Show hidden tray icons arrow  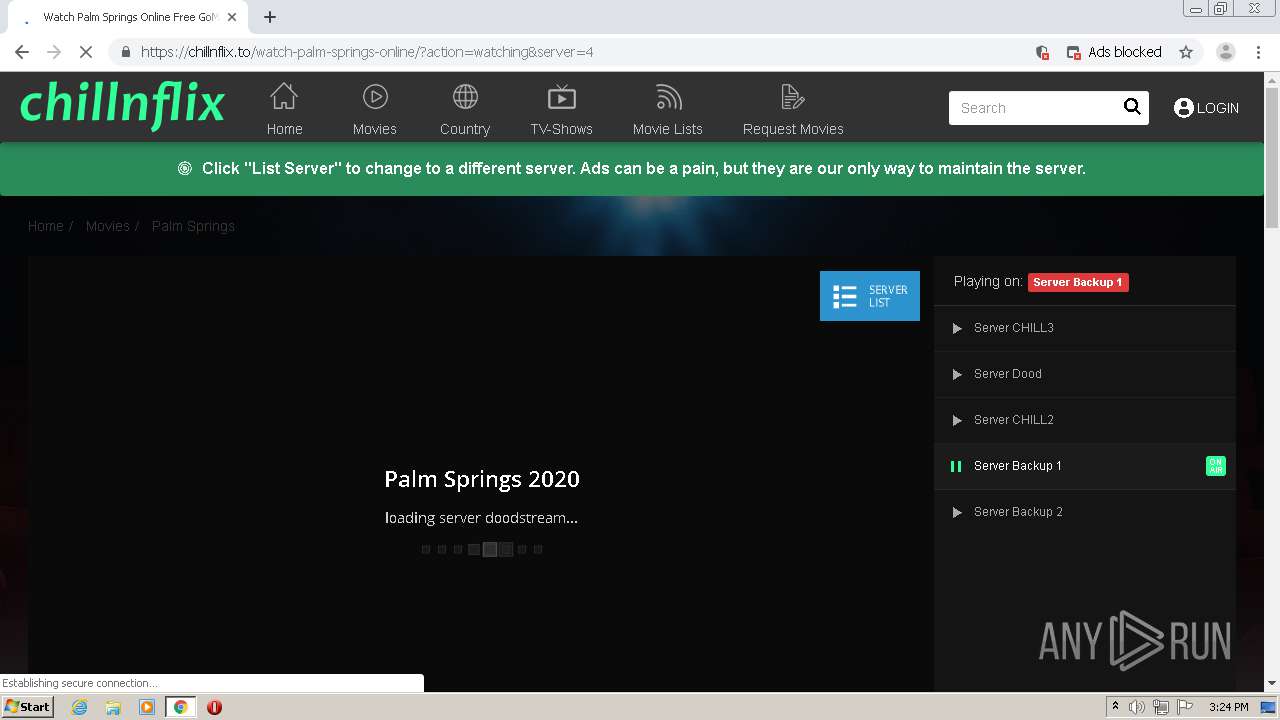(1115, 707)
